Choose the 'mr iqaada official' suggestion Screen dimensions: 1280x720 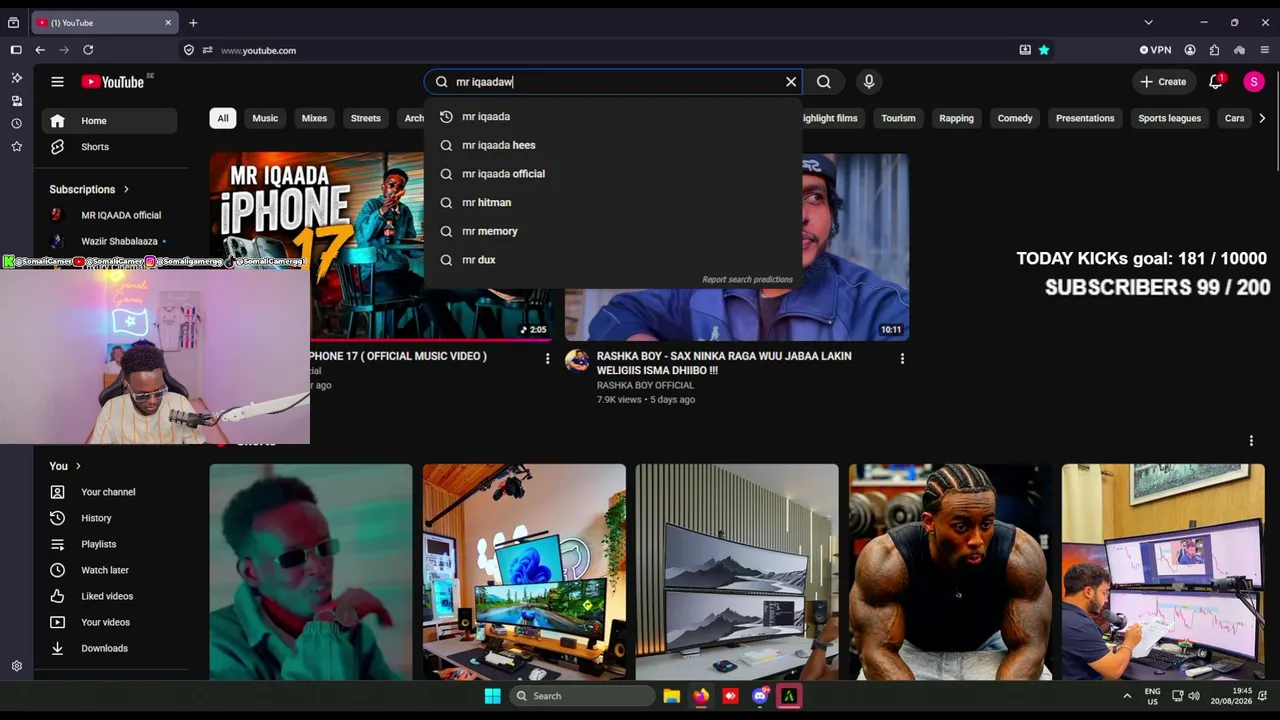pyautogui.click(x=613, y=174)
